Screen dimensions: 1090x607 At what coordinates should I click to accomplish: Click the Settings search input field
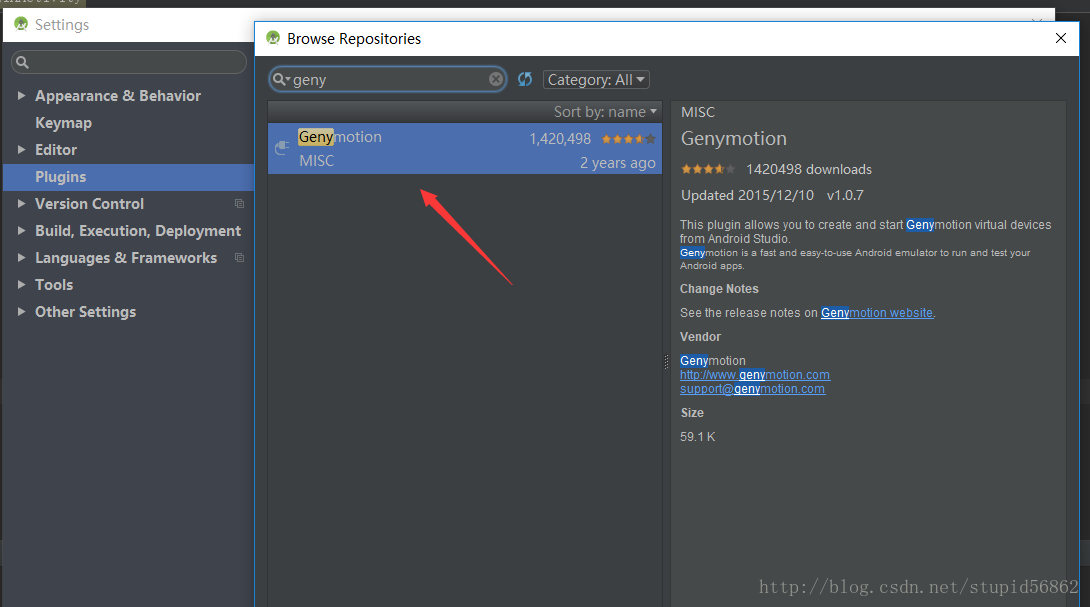(129, 63)
